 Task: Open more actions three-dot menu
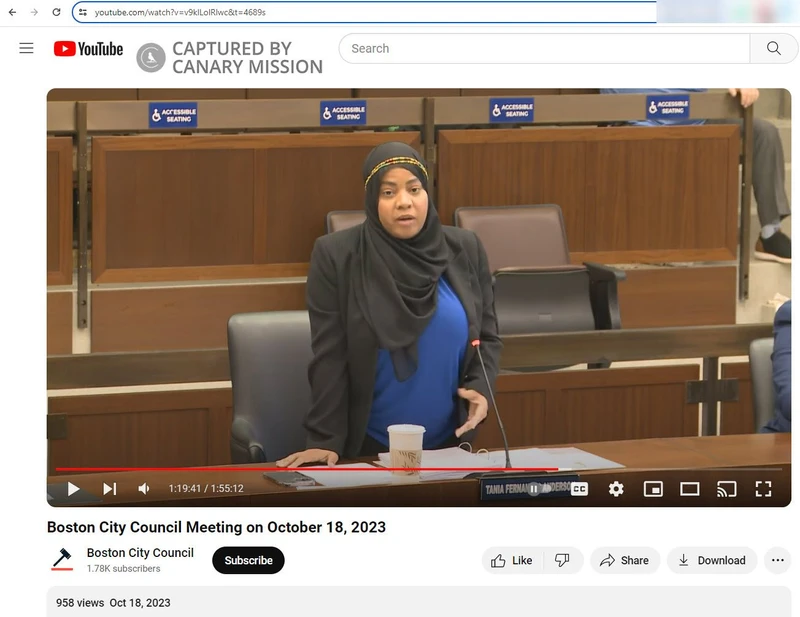tap(778, 560)
